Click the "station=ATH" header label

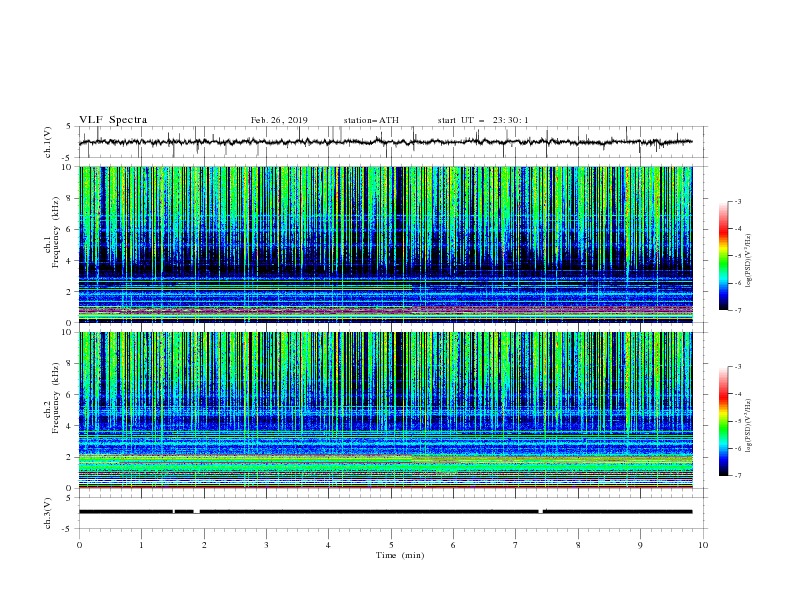371,120
